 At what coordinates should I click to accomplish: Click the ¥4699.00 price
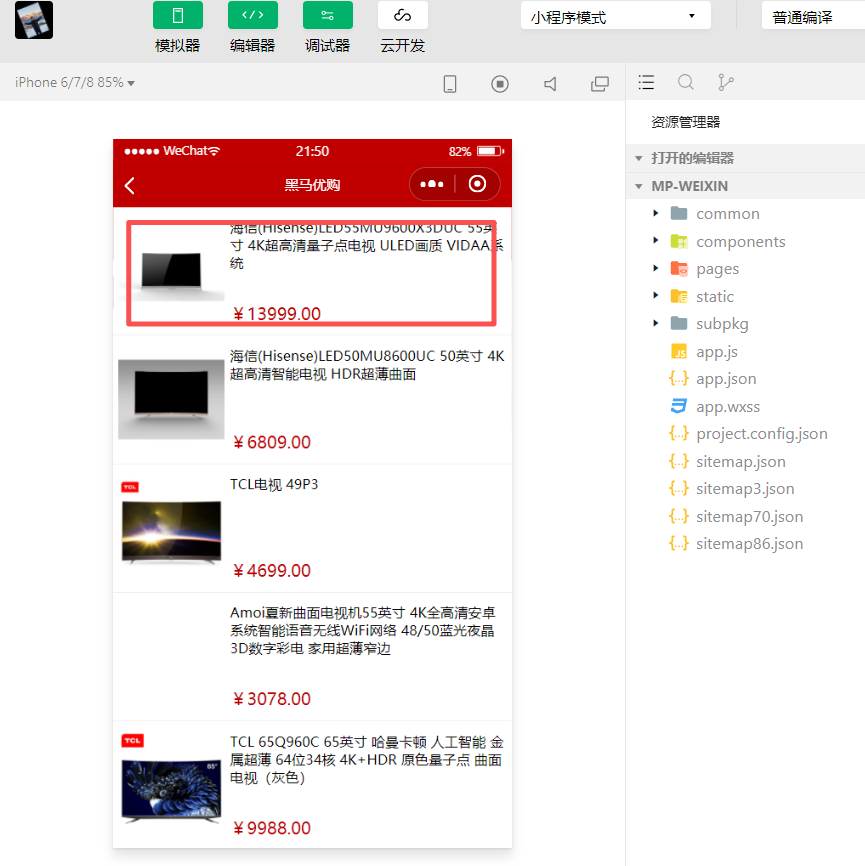point(272,571)
